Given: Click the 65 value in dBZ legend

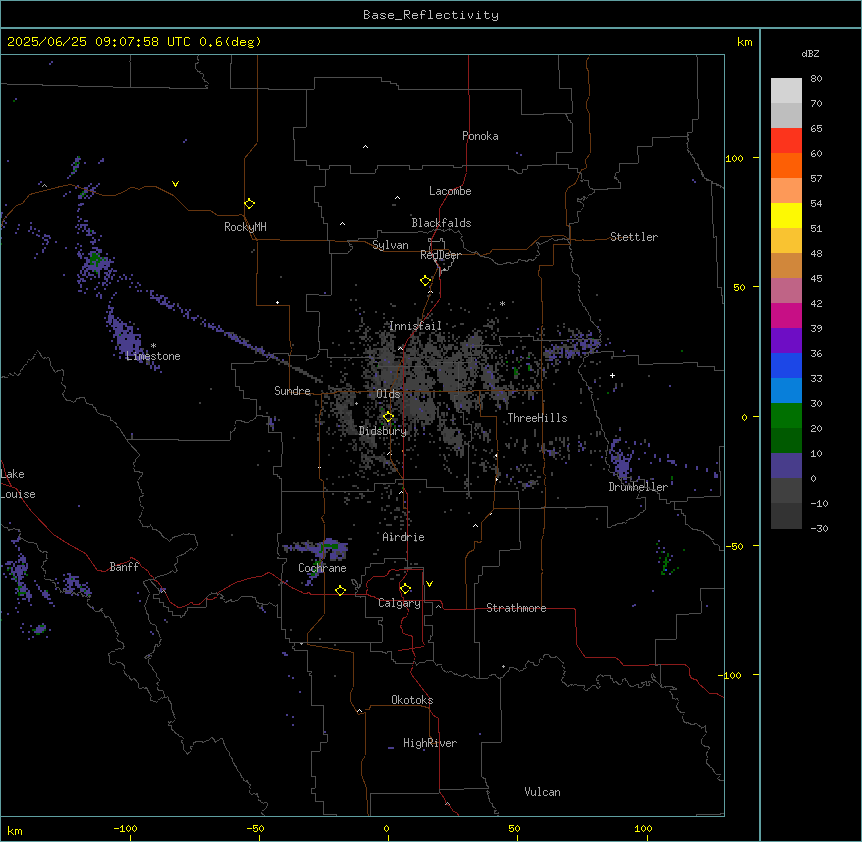Looking at the screenshot, I should click(x=816, y=129).
